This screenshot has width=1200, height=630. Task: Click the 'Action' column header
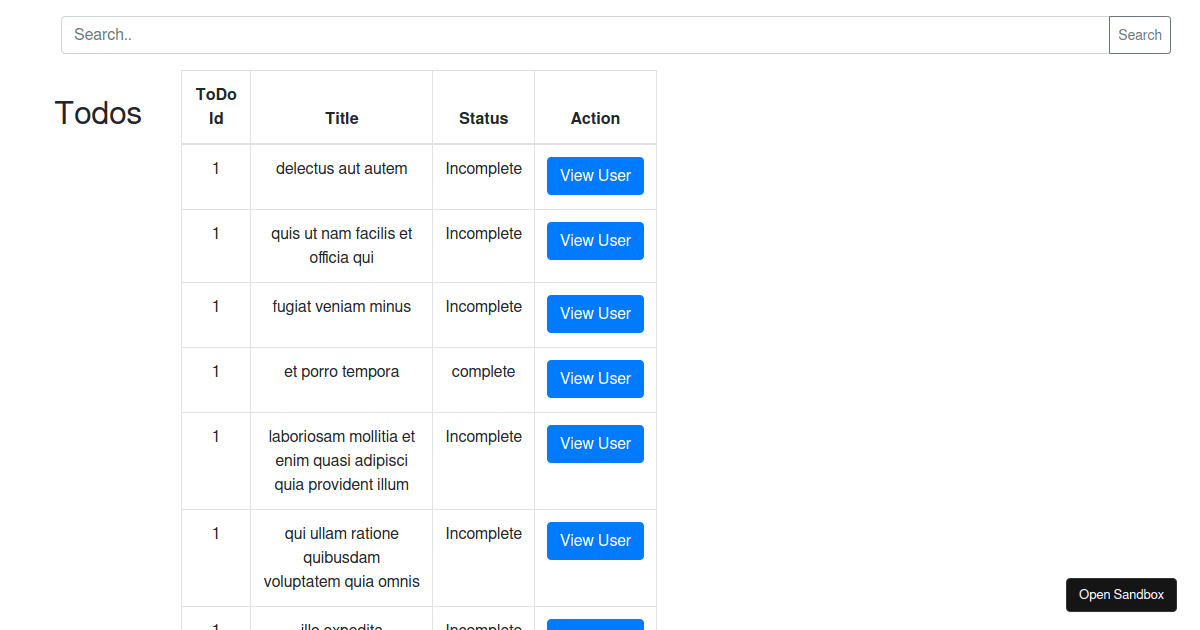(x=595, y=118)
